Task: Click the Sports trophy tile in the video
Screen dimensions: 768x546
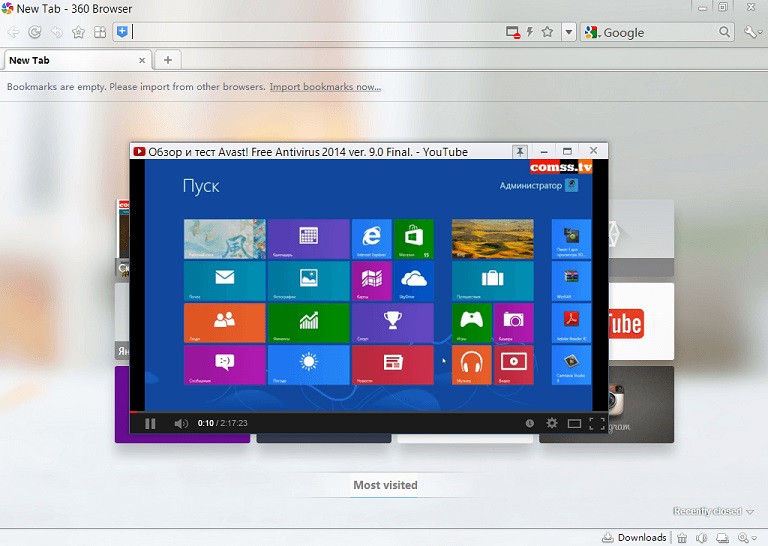Action: point(393,323)
